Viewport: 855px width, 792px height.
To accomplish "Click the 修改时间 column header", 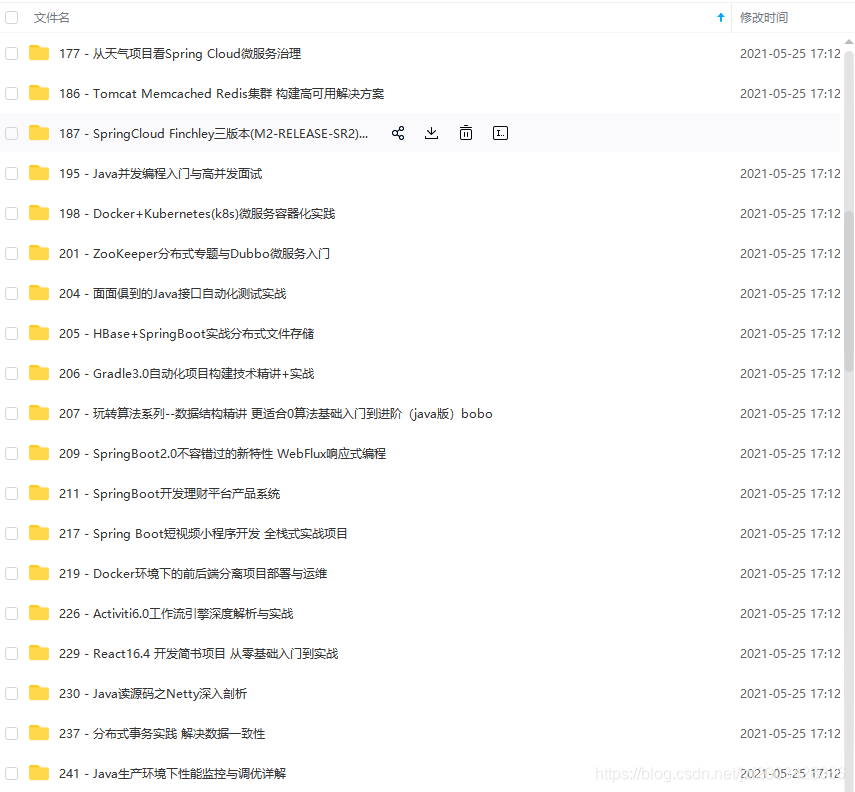I will pyautogui.click(x=764, y=17).
